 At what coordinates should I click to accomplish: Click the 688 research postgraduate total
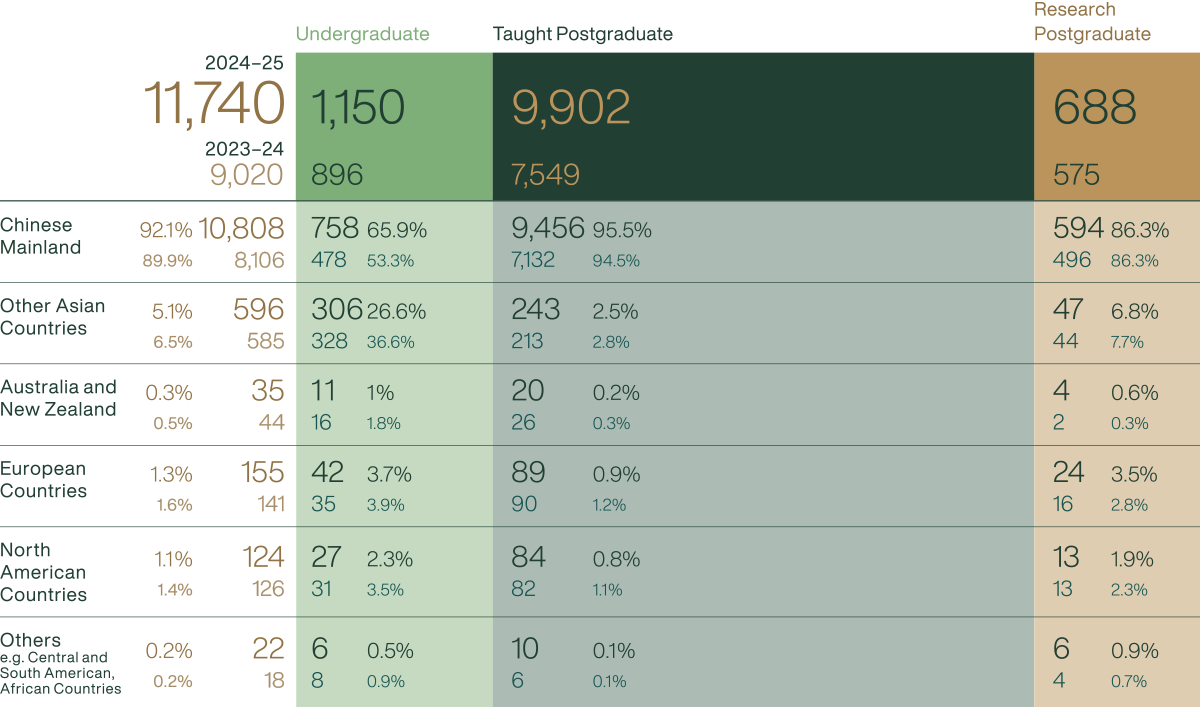[x=1095, y=107]
